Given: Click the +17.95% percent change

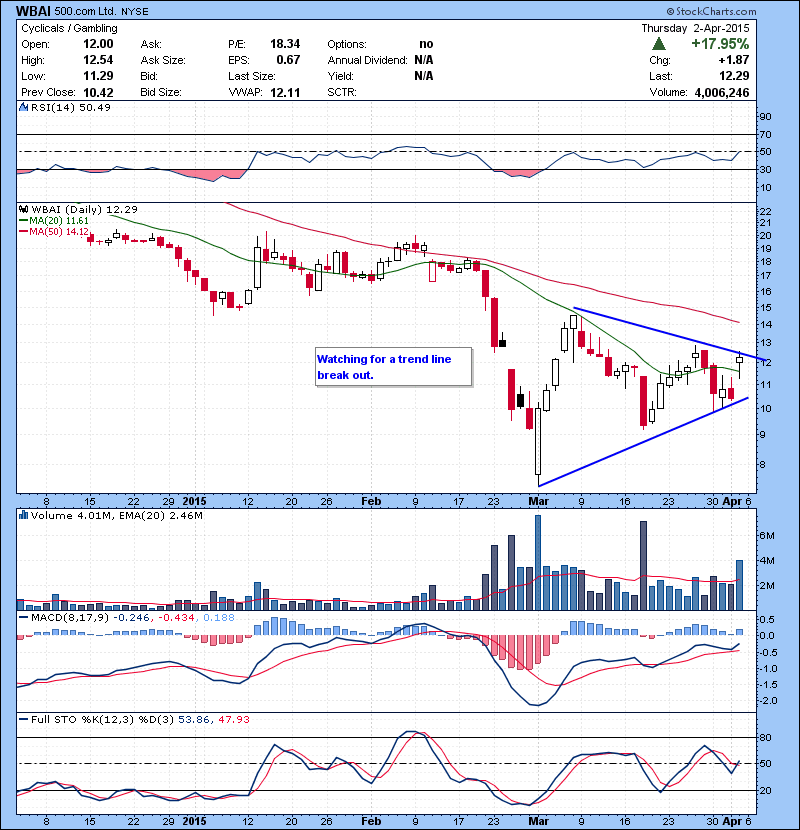Looking at the screenshot, I should [x=720, y=44].
